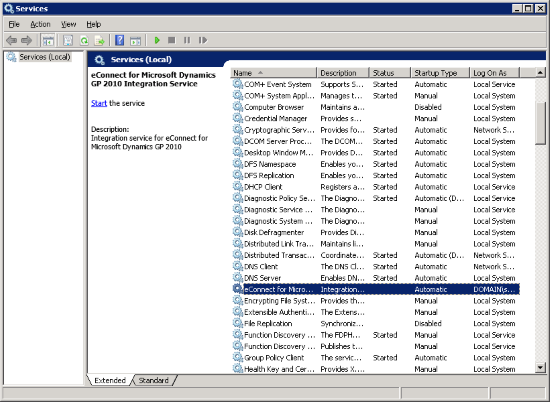Switch to the Extended tab
The height and width of the screenshot is (402, 550).
(110, 380)
